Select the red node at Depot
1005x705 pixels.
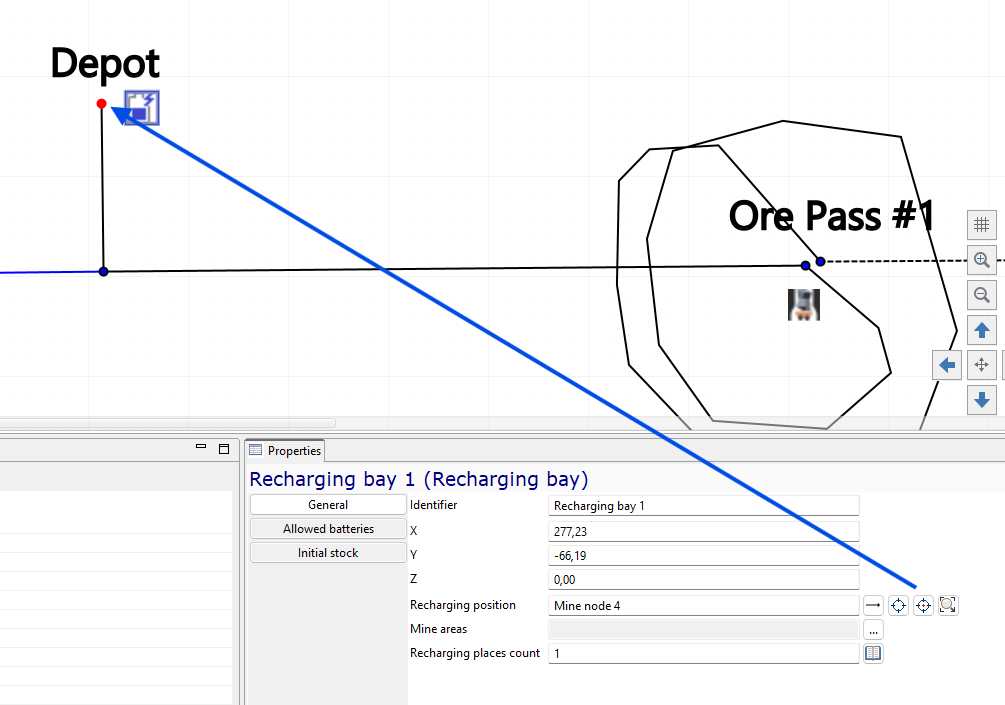coord(101,103)
